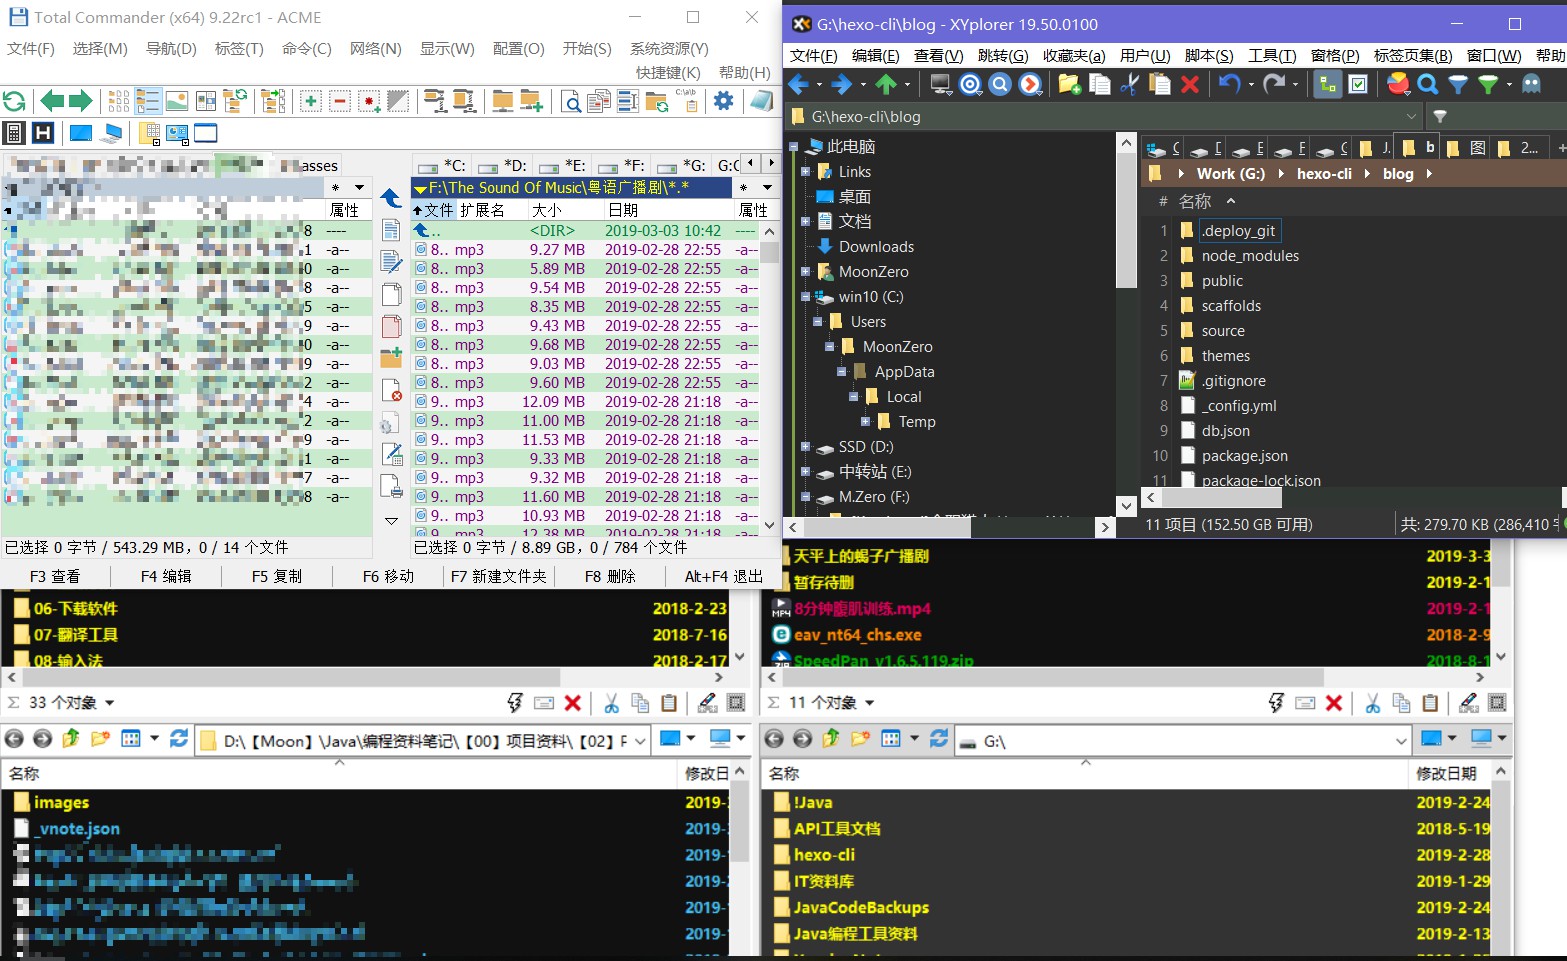This screenshot has width=1567, height=961.
Task: Click the hexo-cli breadcrumb in XYplorer
Action: click(x=1324, y=174)
